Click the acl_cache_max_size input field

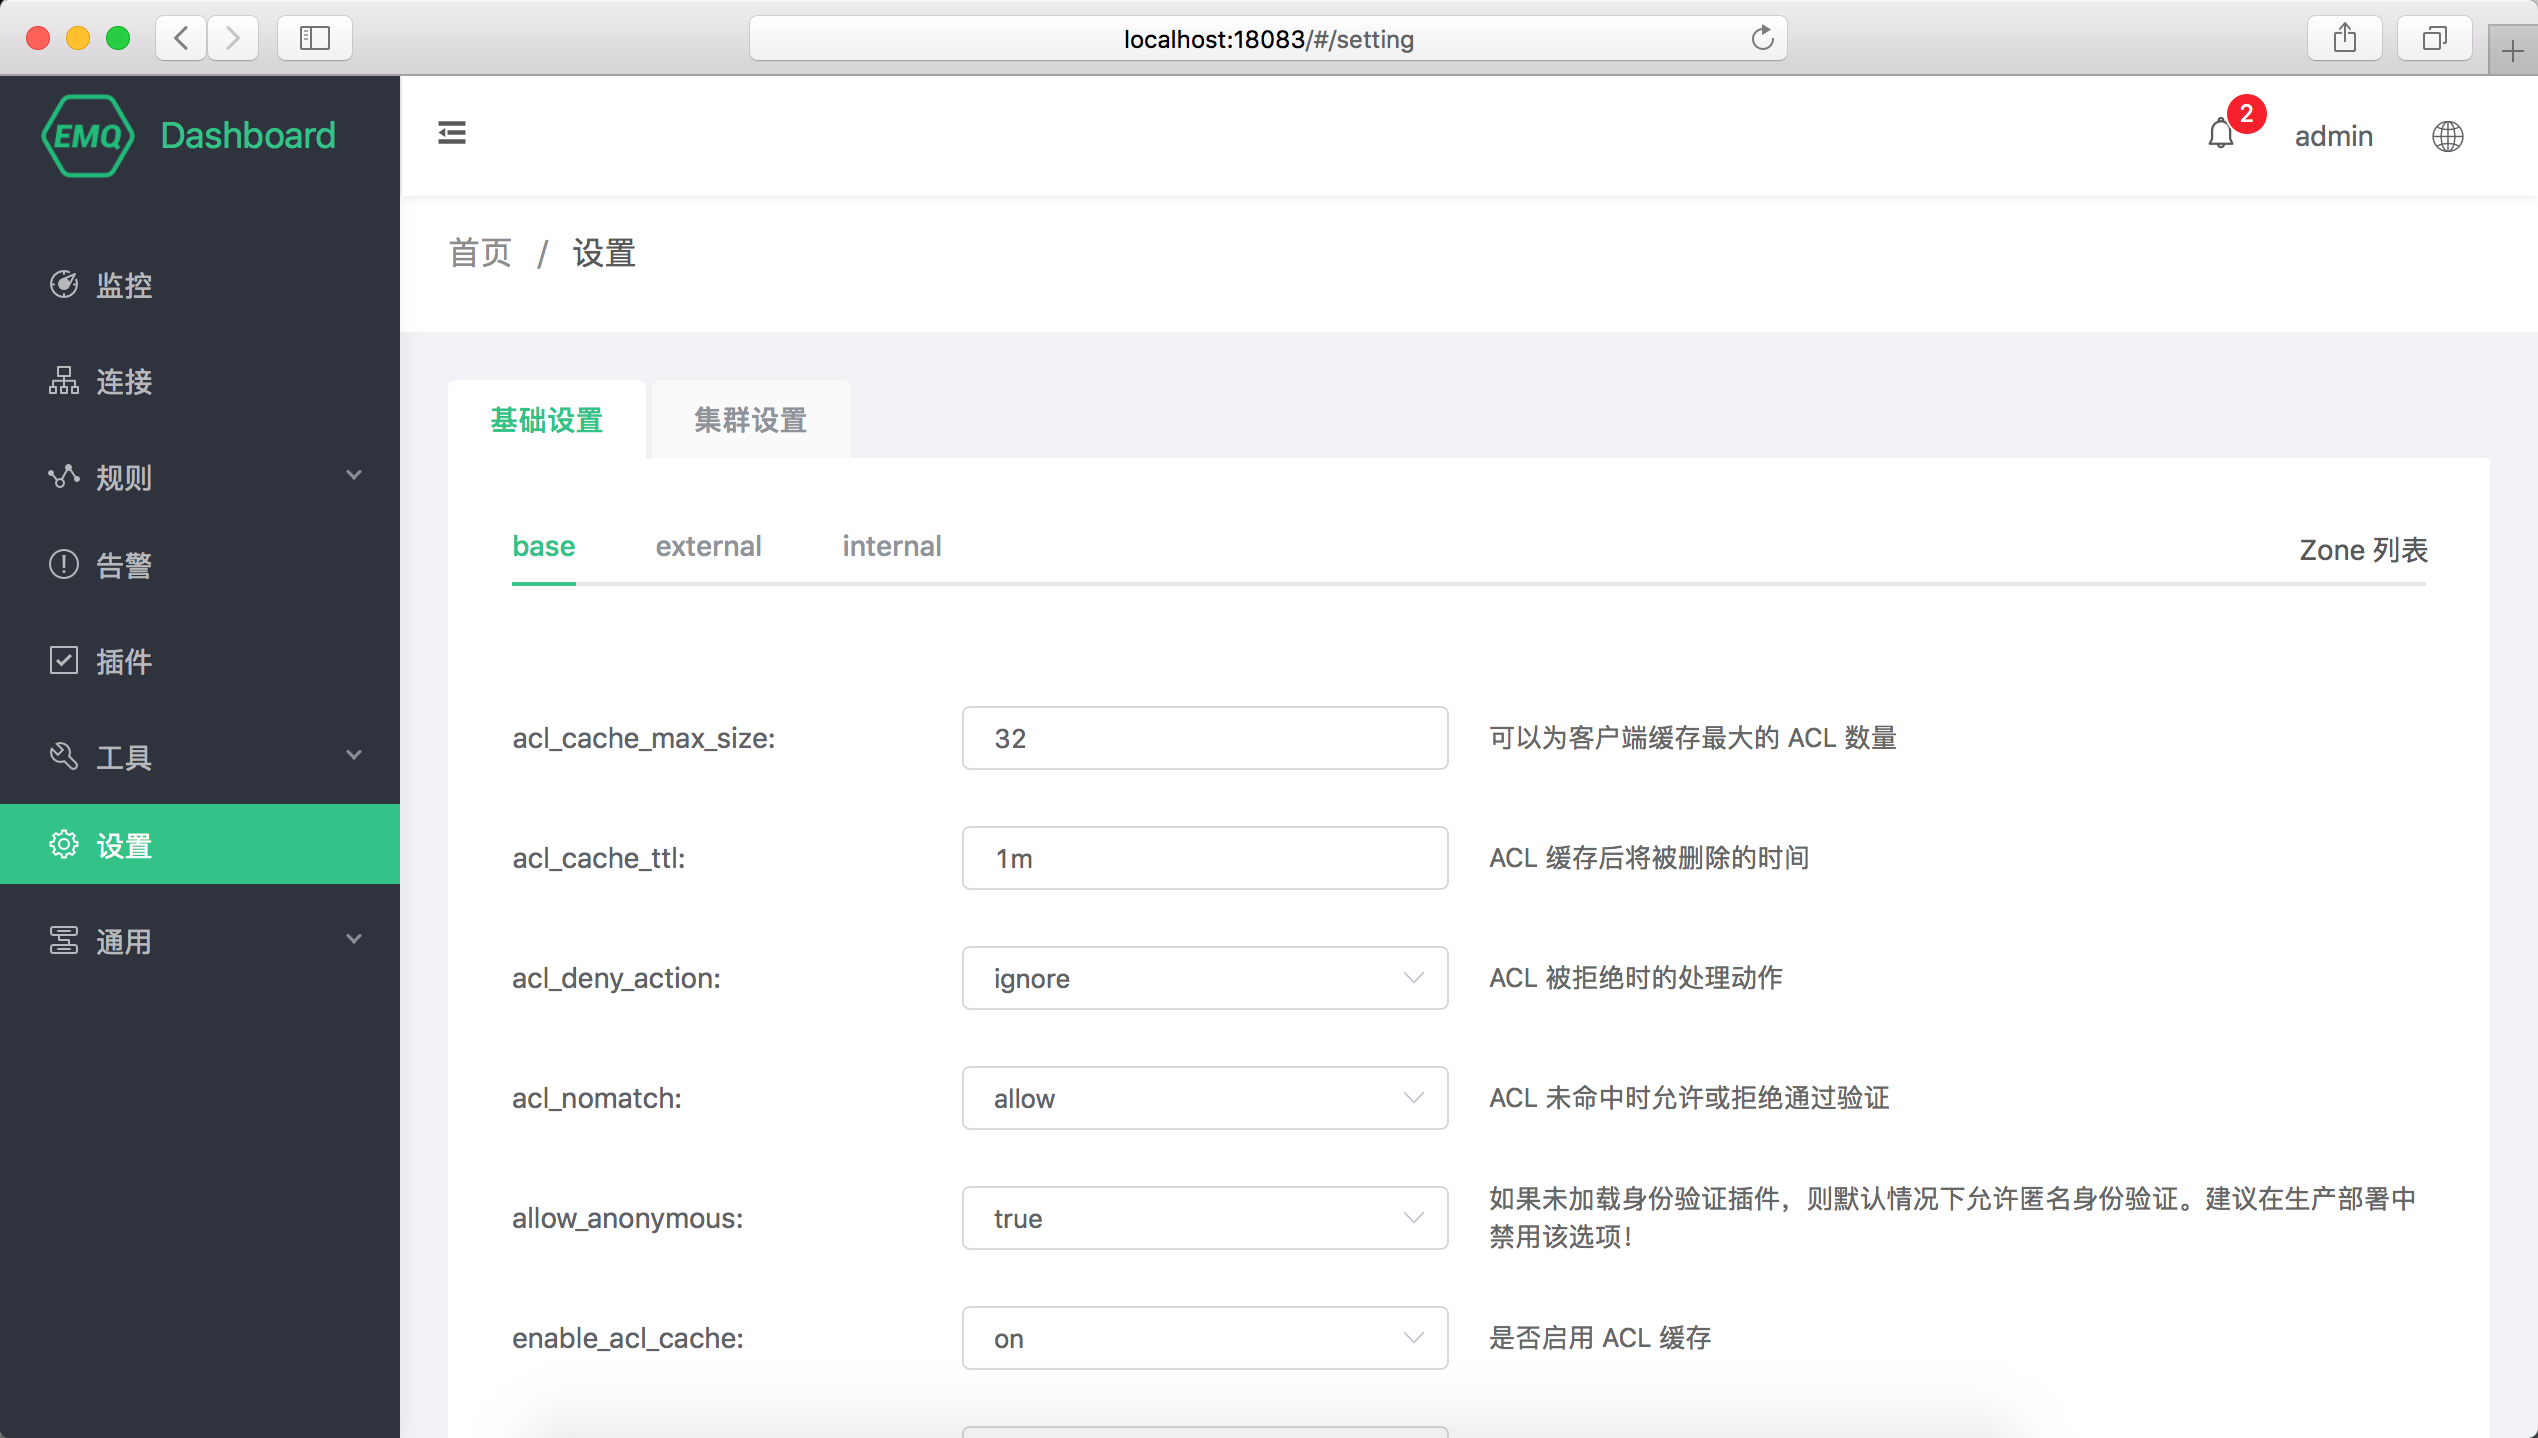click(1205, 738)
